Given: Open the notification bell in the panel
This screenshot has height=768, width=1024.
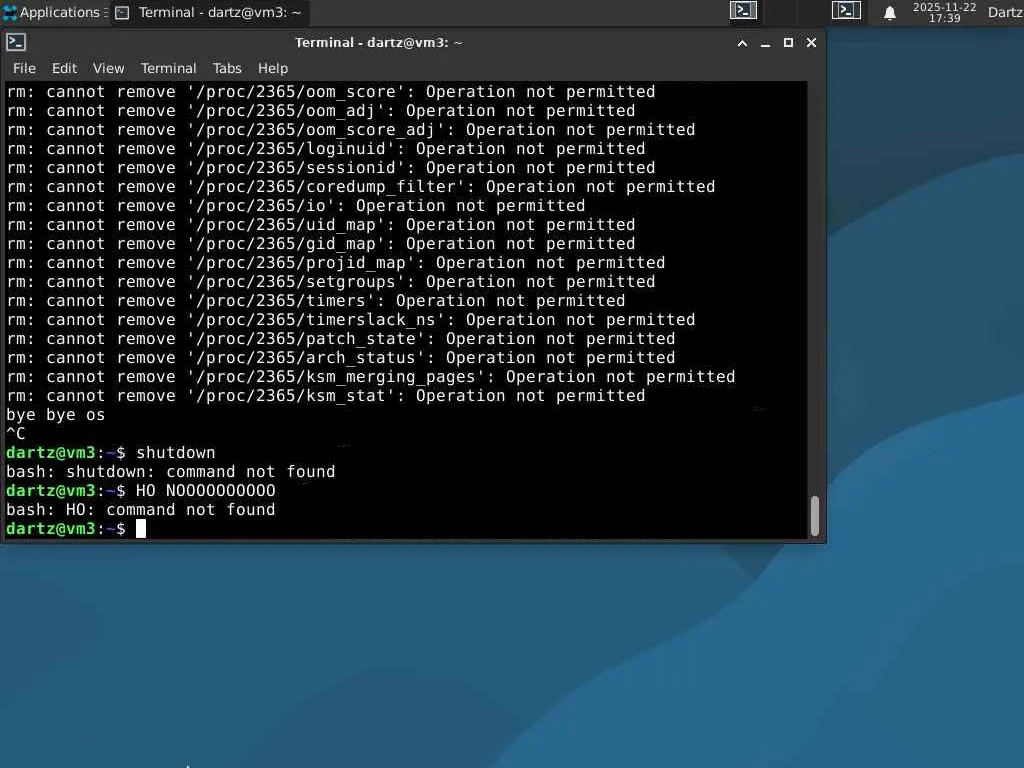Looking at the screenshot, I should [889, 12].
